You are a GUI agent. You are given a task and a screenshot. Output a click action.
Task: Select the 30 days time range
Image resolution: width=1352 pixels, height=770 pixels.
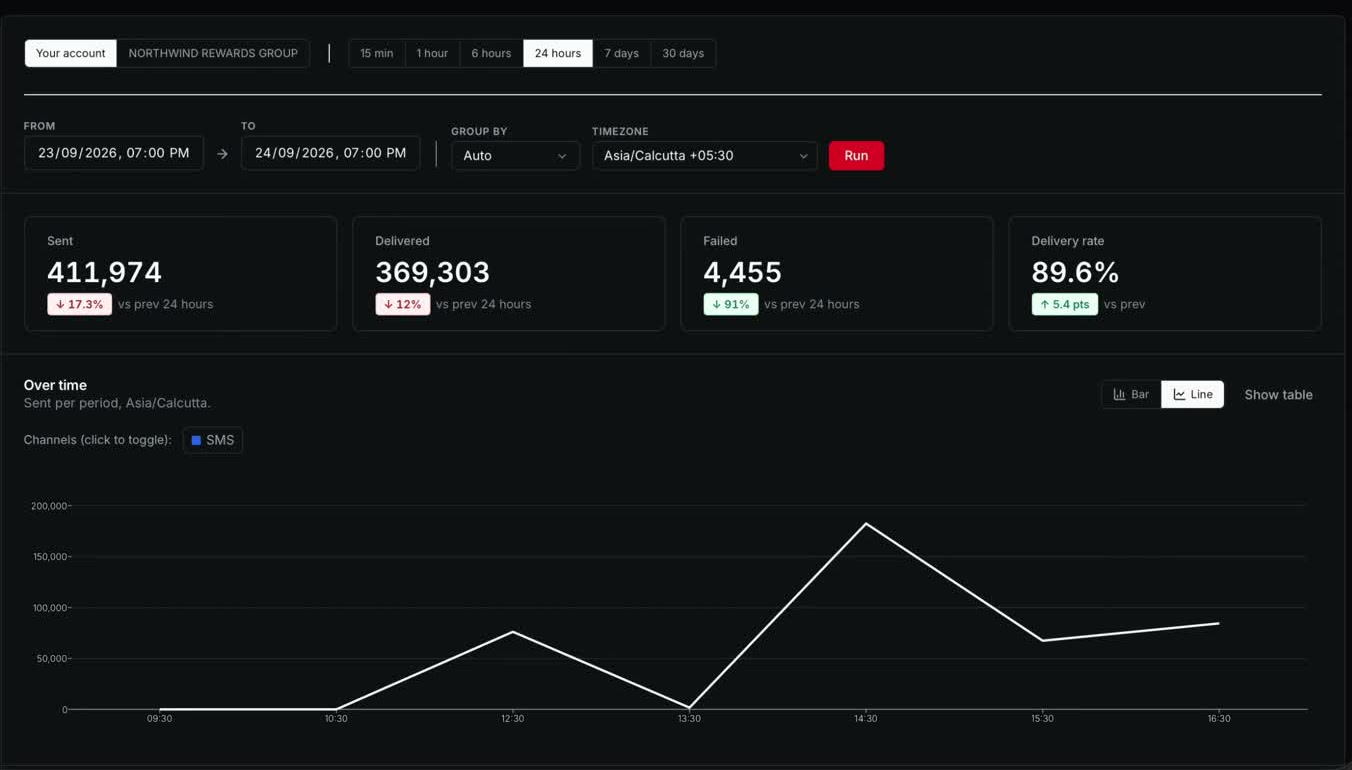point(683,53)
